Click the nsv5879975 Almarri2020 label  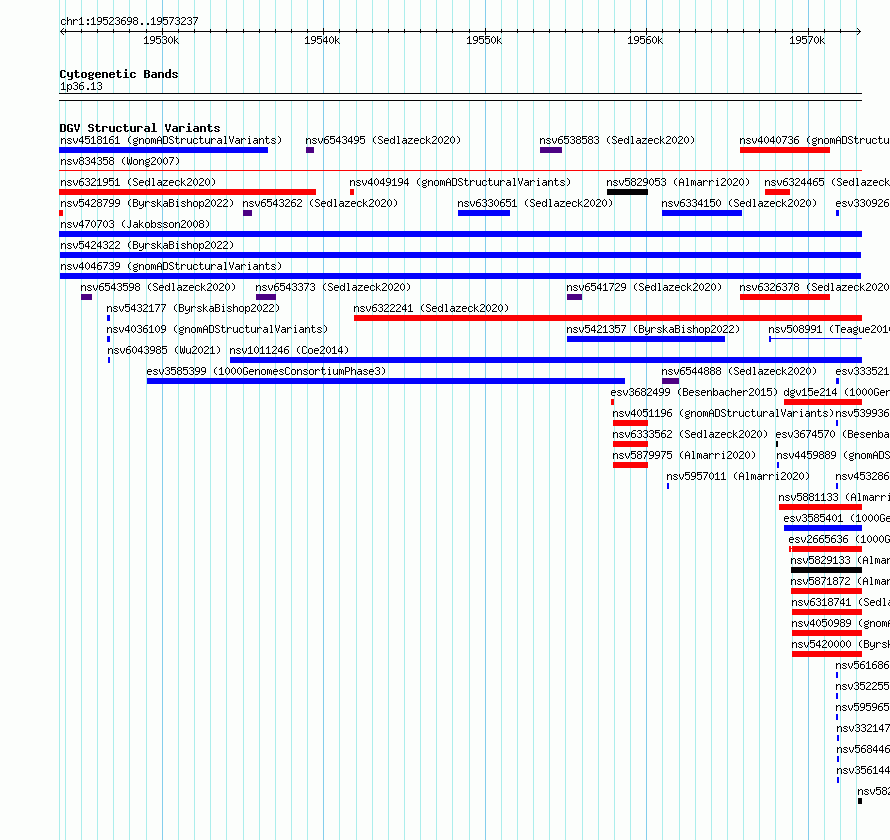(684, 455)
